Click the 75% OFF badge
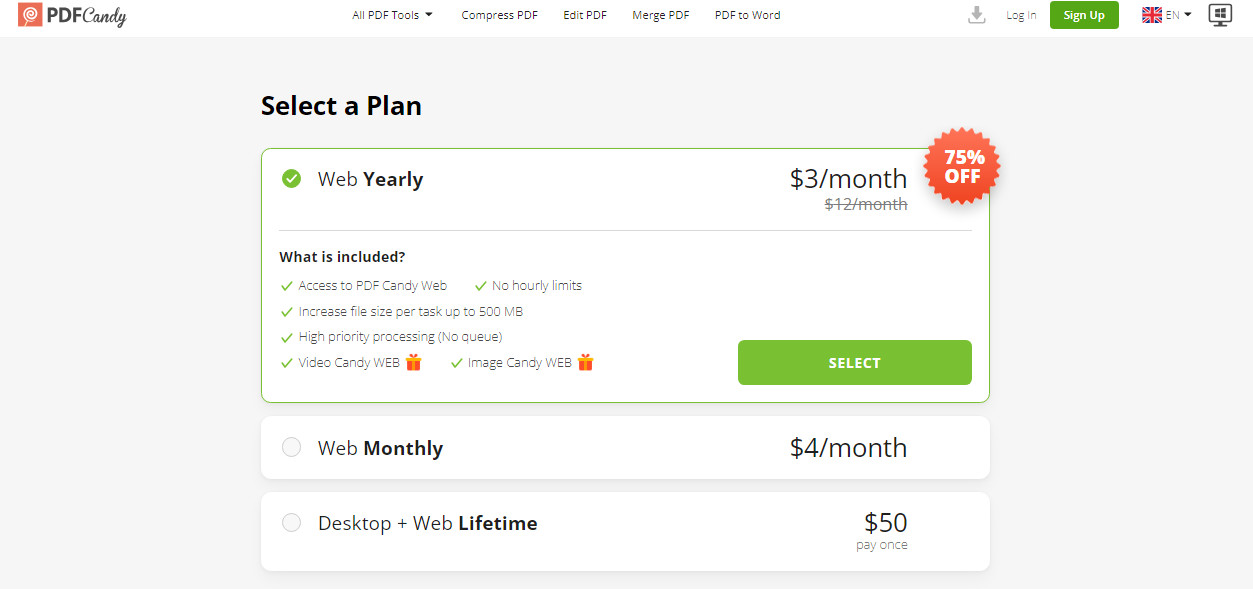 click(962, 166)
